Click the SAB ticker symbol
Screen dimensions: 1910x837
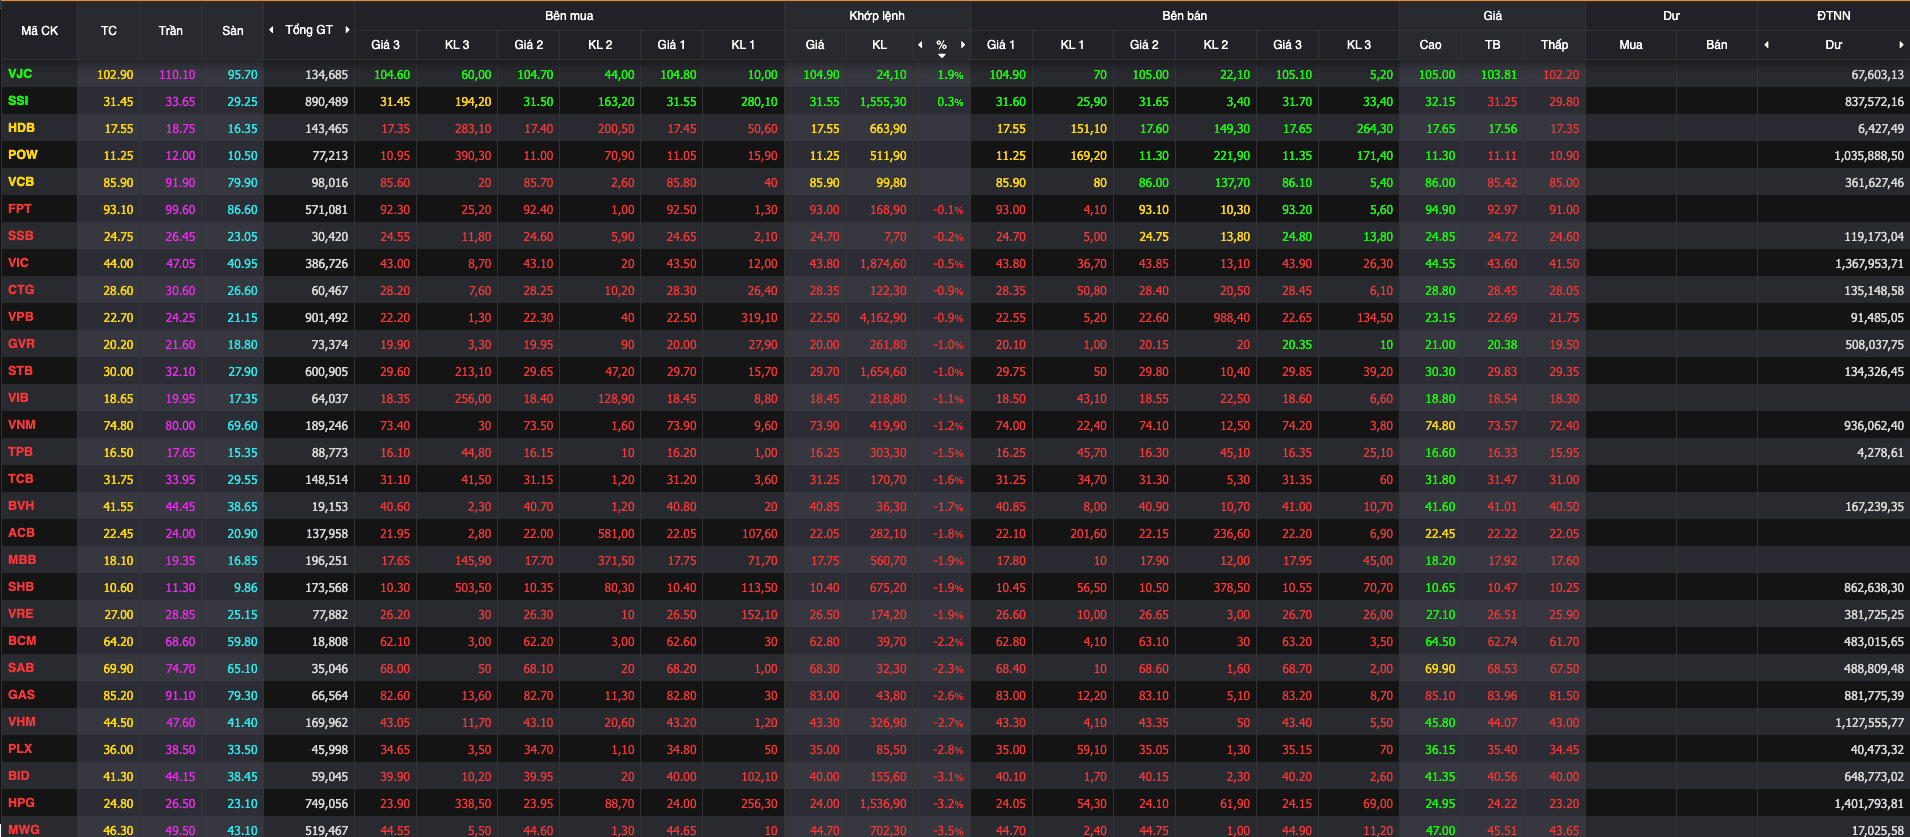click(x=21, y=668)
